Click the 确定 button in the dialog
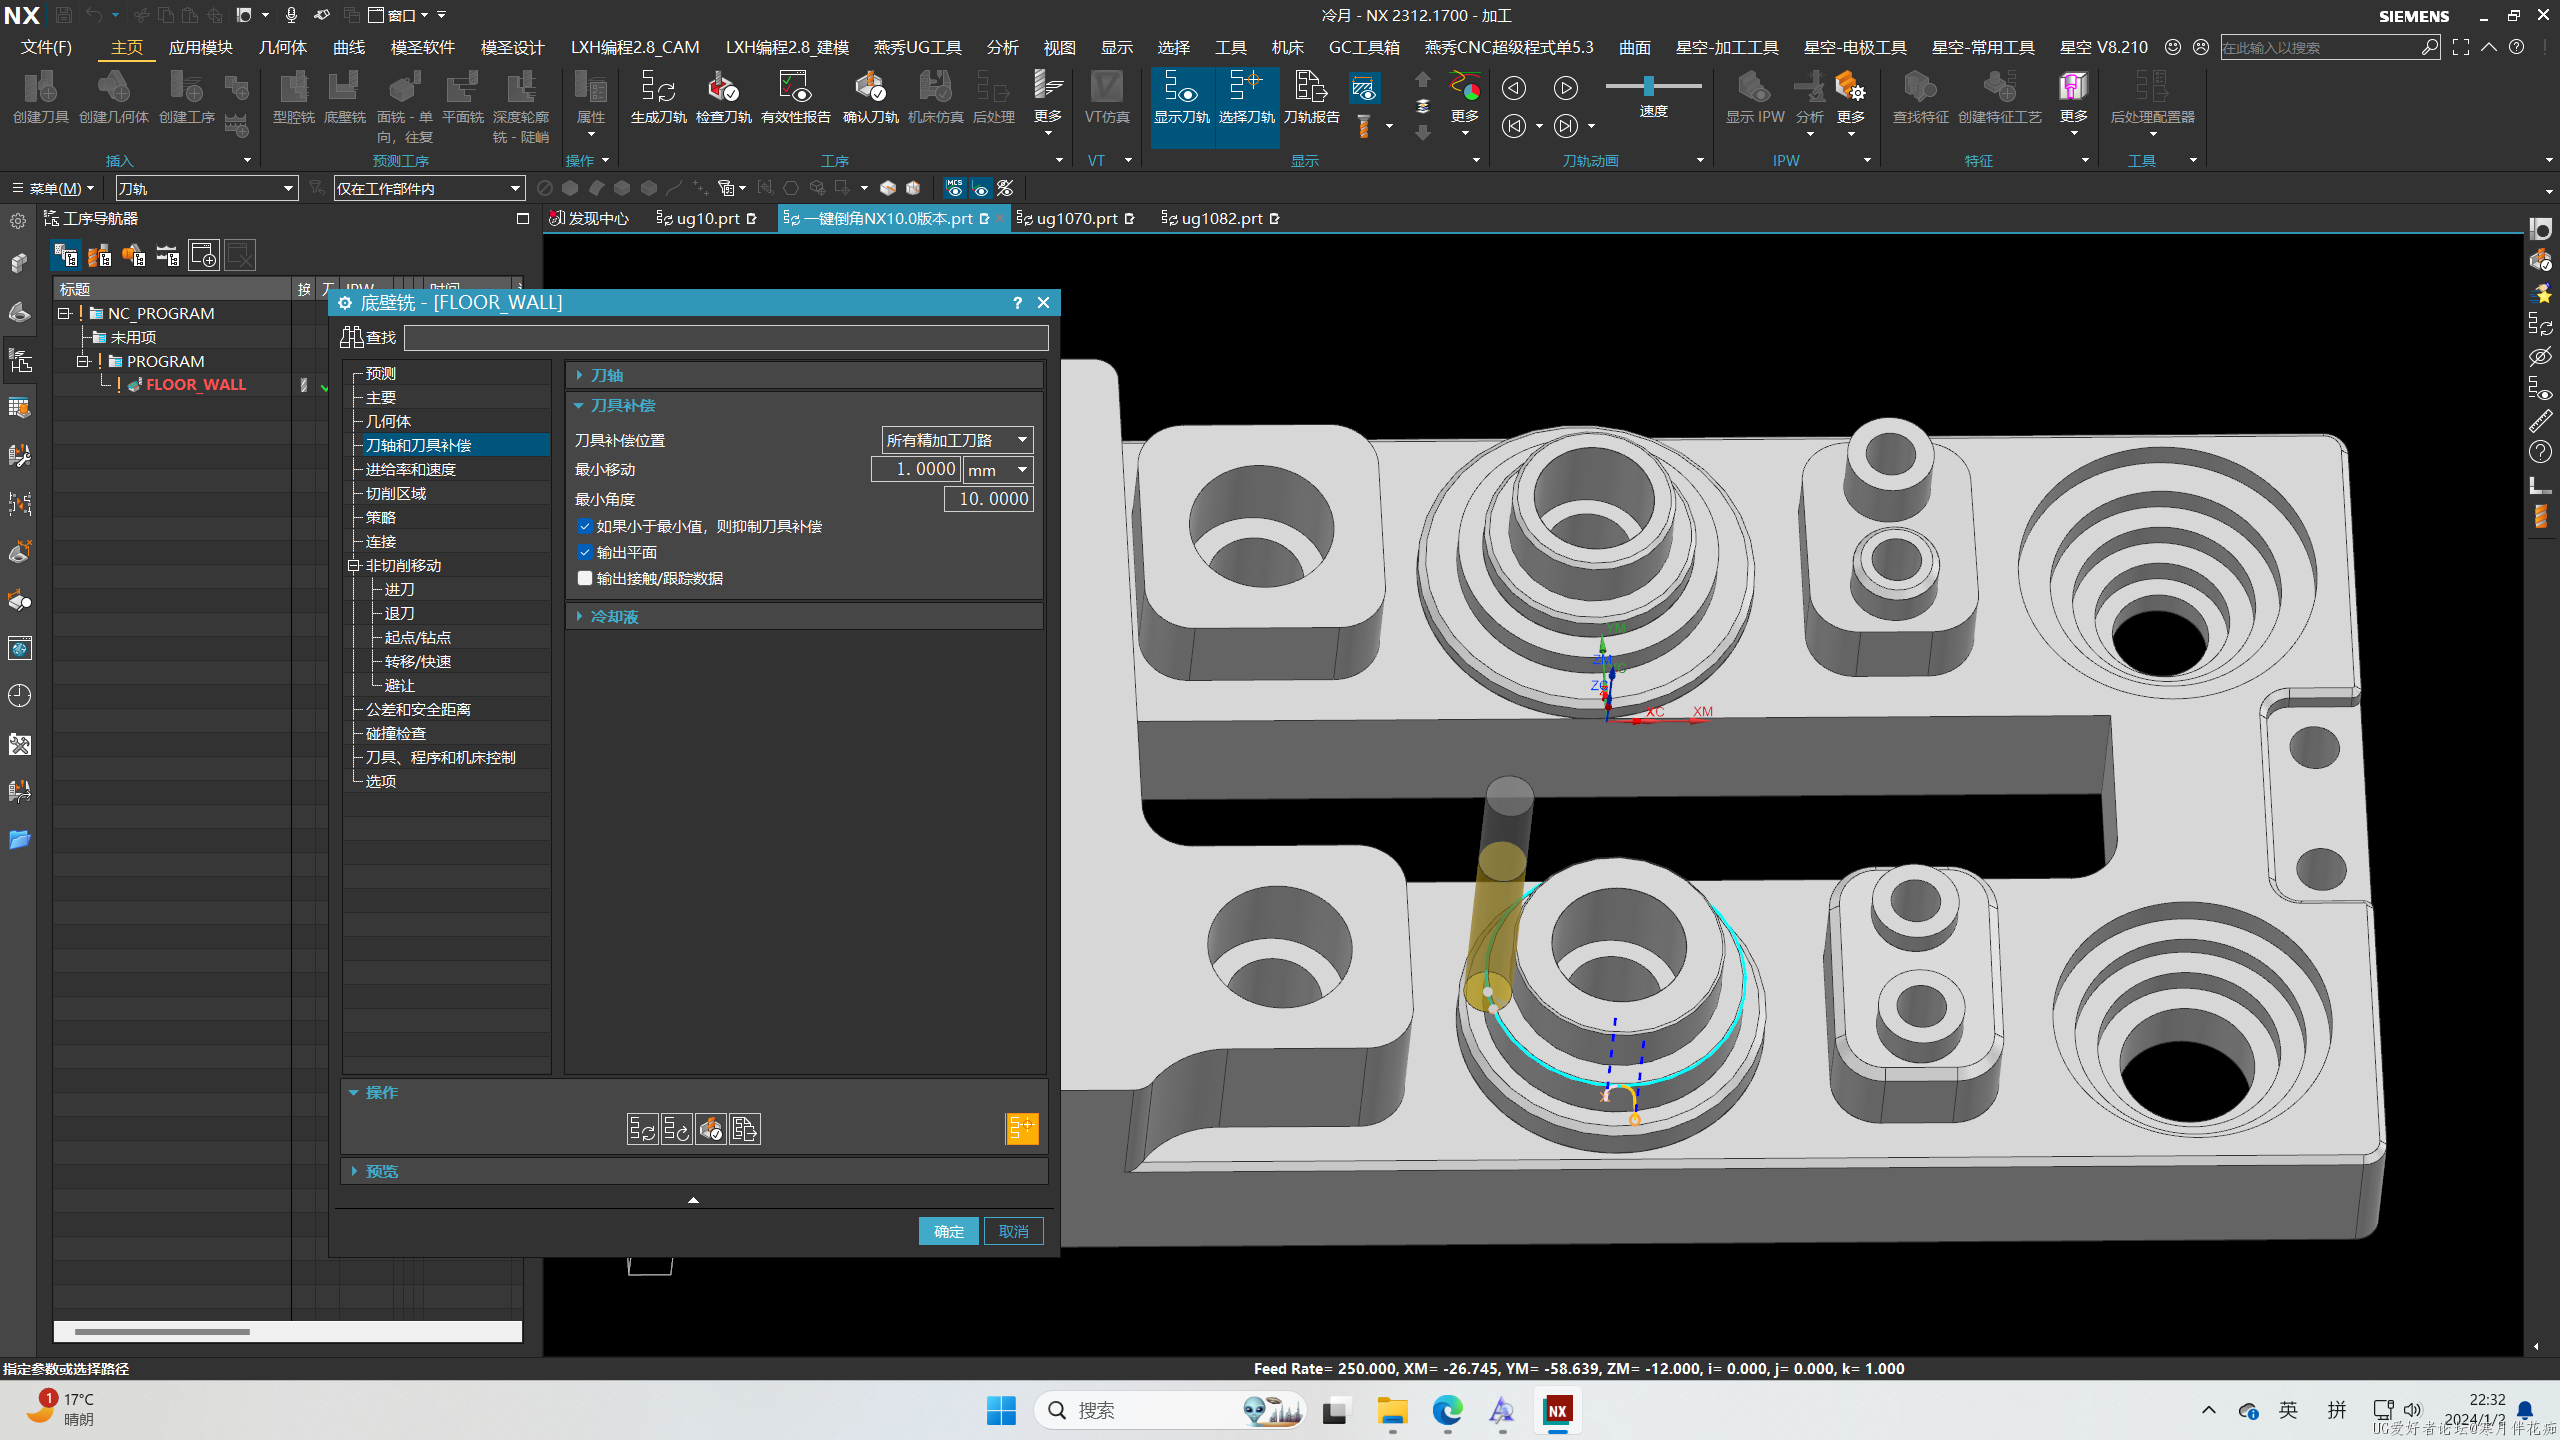The width and height of the screenshot is (2560, 1440). [948, 1231]
